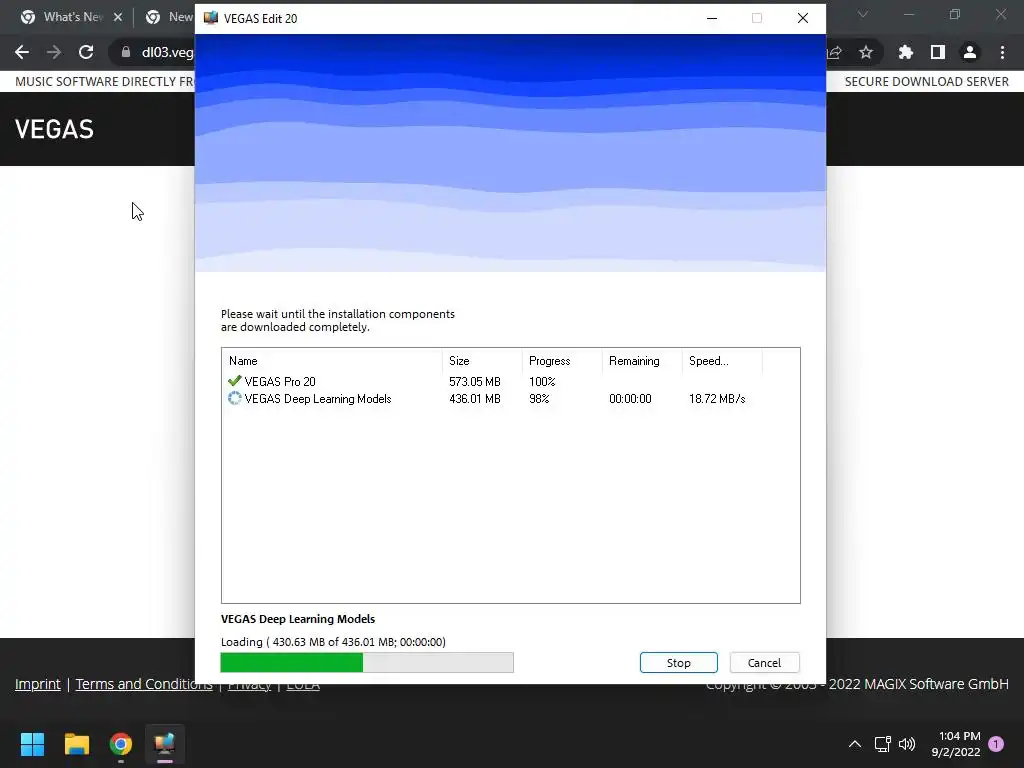Click the VEGAS installer taskbar icon
Viewport: 1024px width, 768px height.
165,744
